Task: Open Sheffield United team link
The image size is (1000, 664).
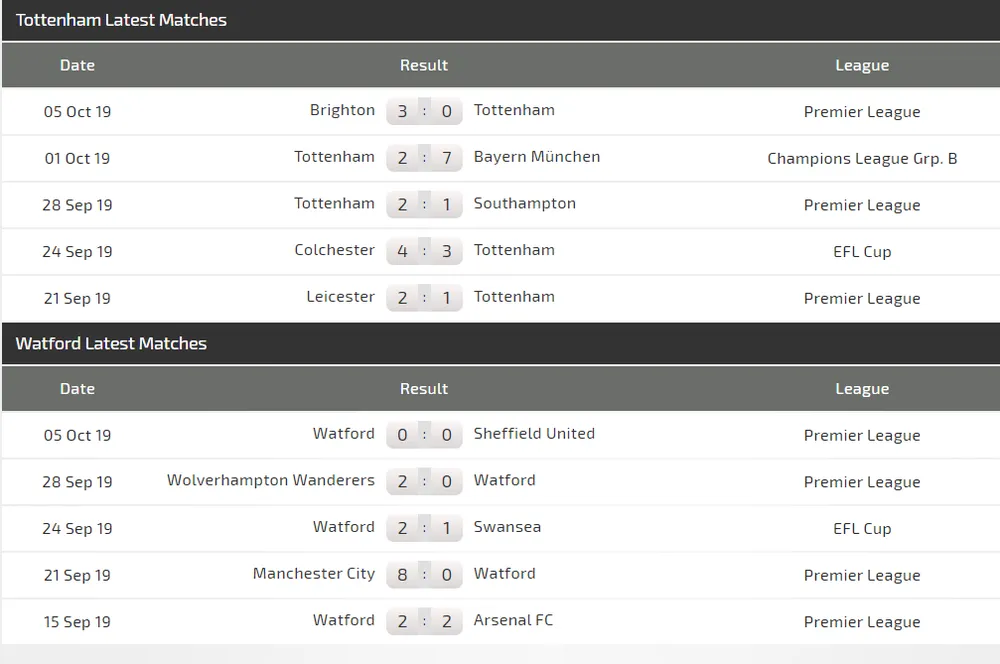Action: pyautogui.click(x=534, y=433)
